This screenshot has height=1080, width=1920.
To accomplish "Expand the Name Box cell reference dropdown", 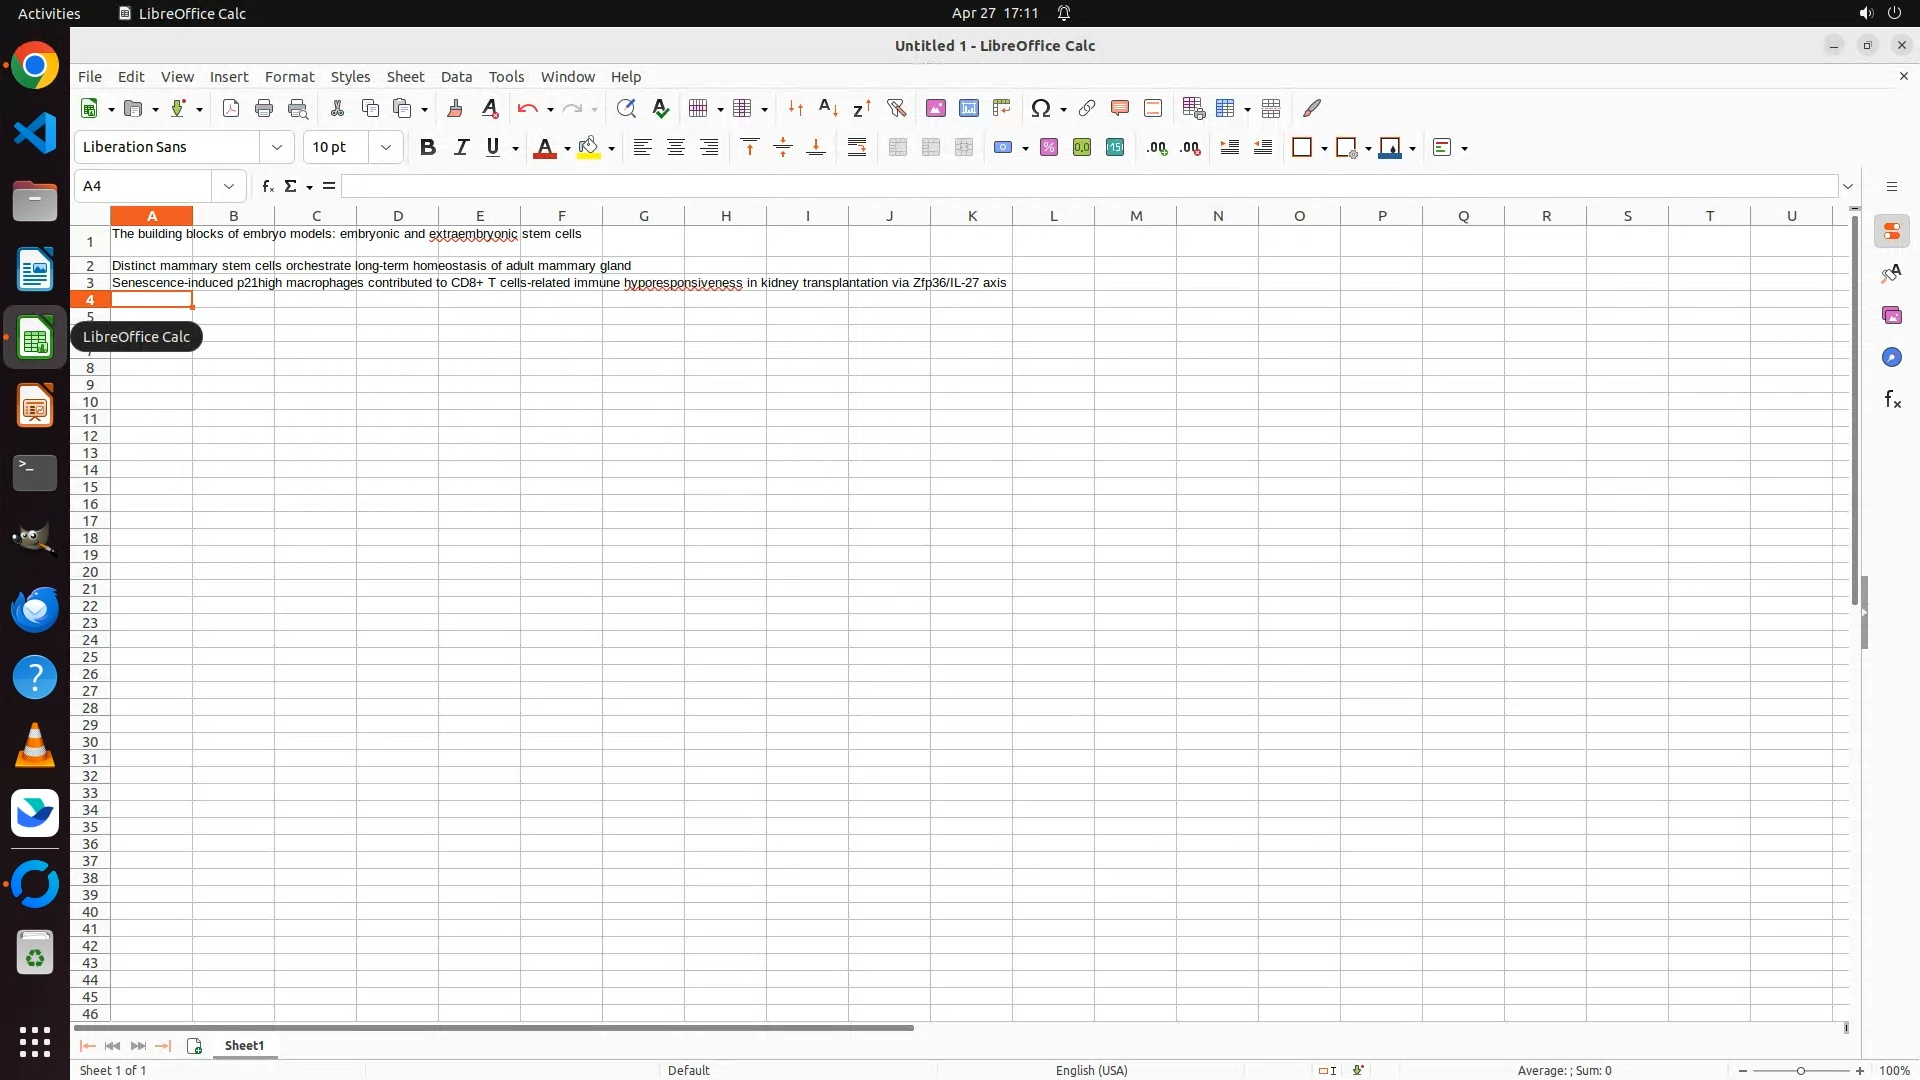I will pyautogui.click(x=229, y=186).
